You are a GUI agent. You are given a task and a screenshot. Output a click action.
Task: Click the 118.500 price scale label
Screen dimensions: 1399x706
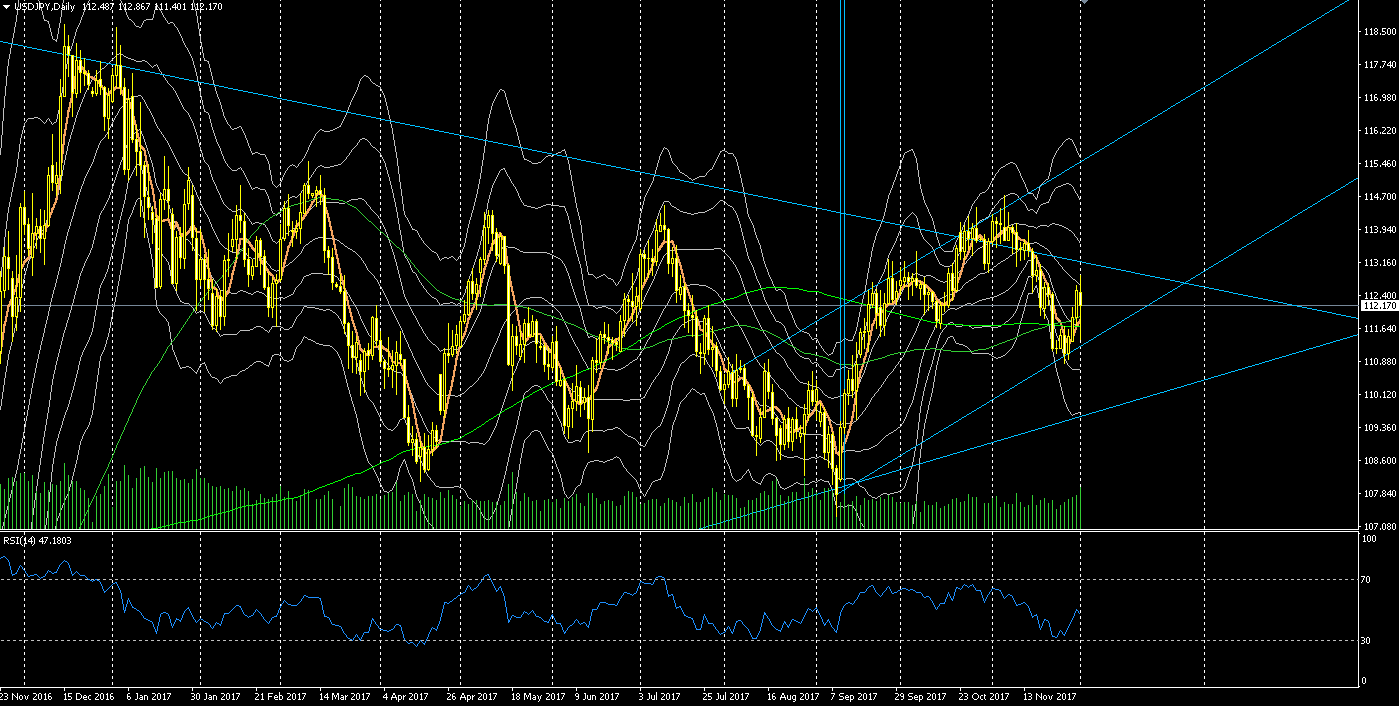[x=1378, y=32]
